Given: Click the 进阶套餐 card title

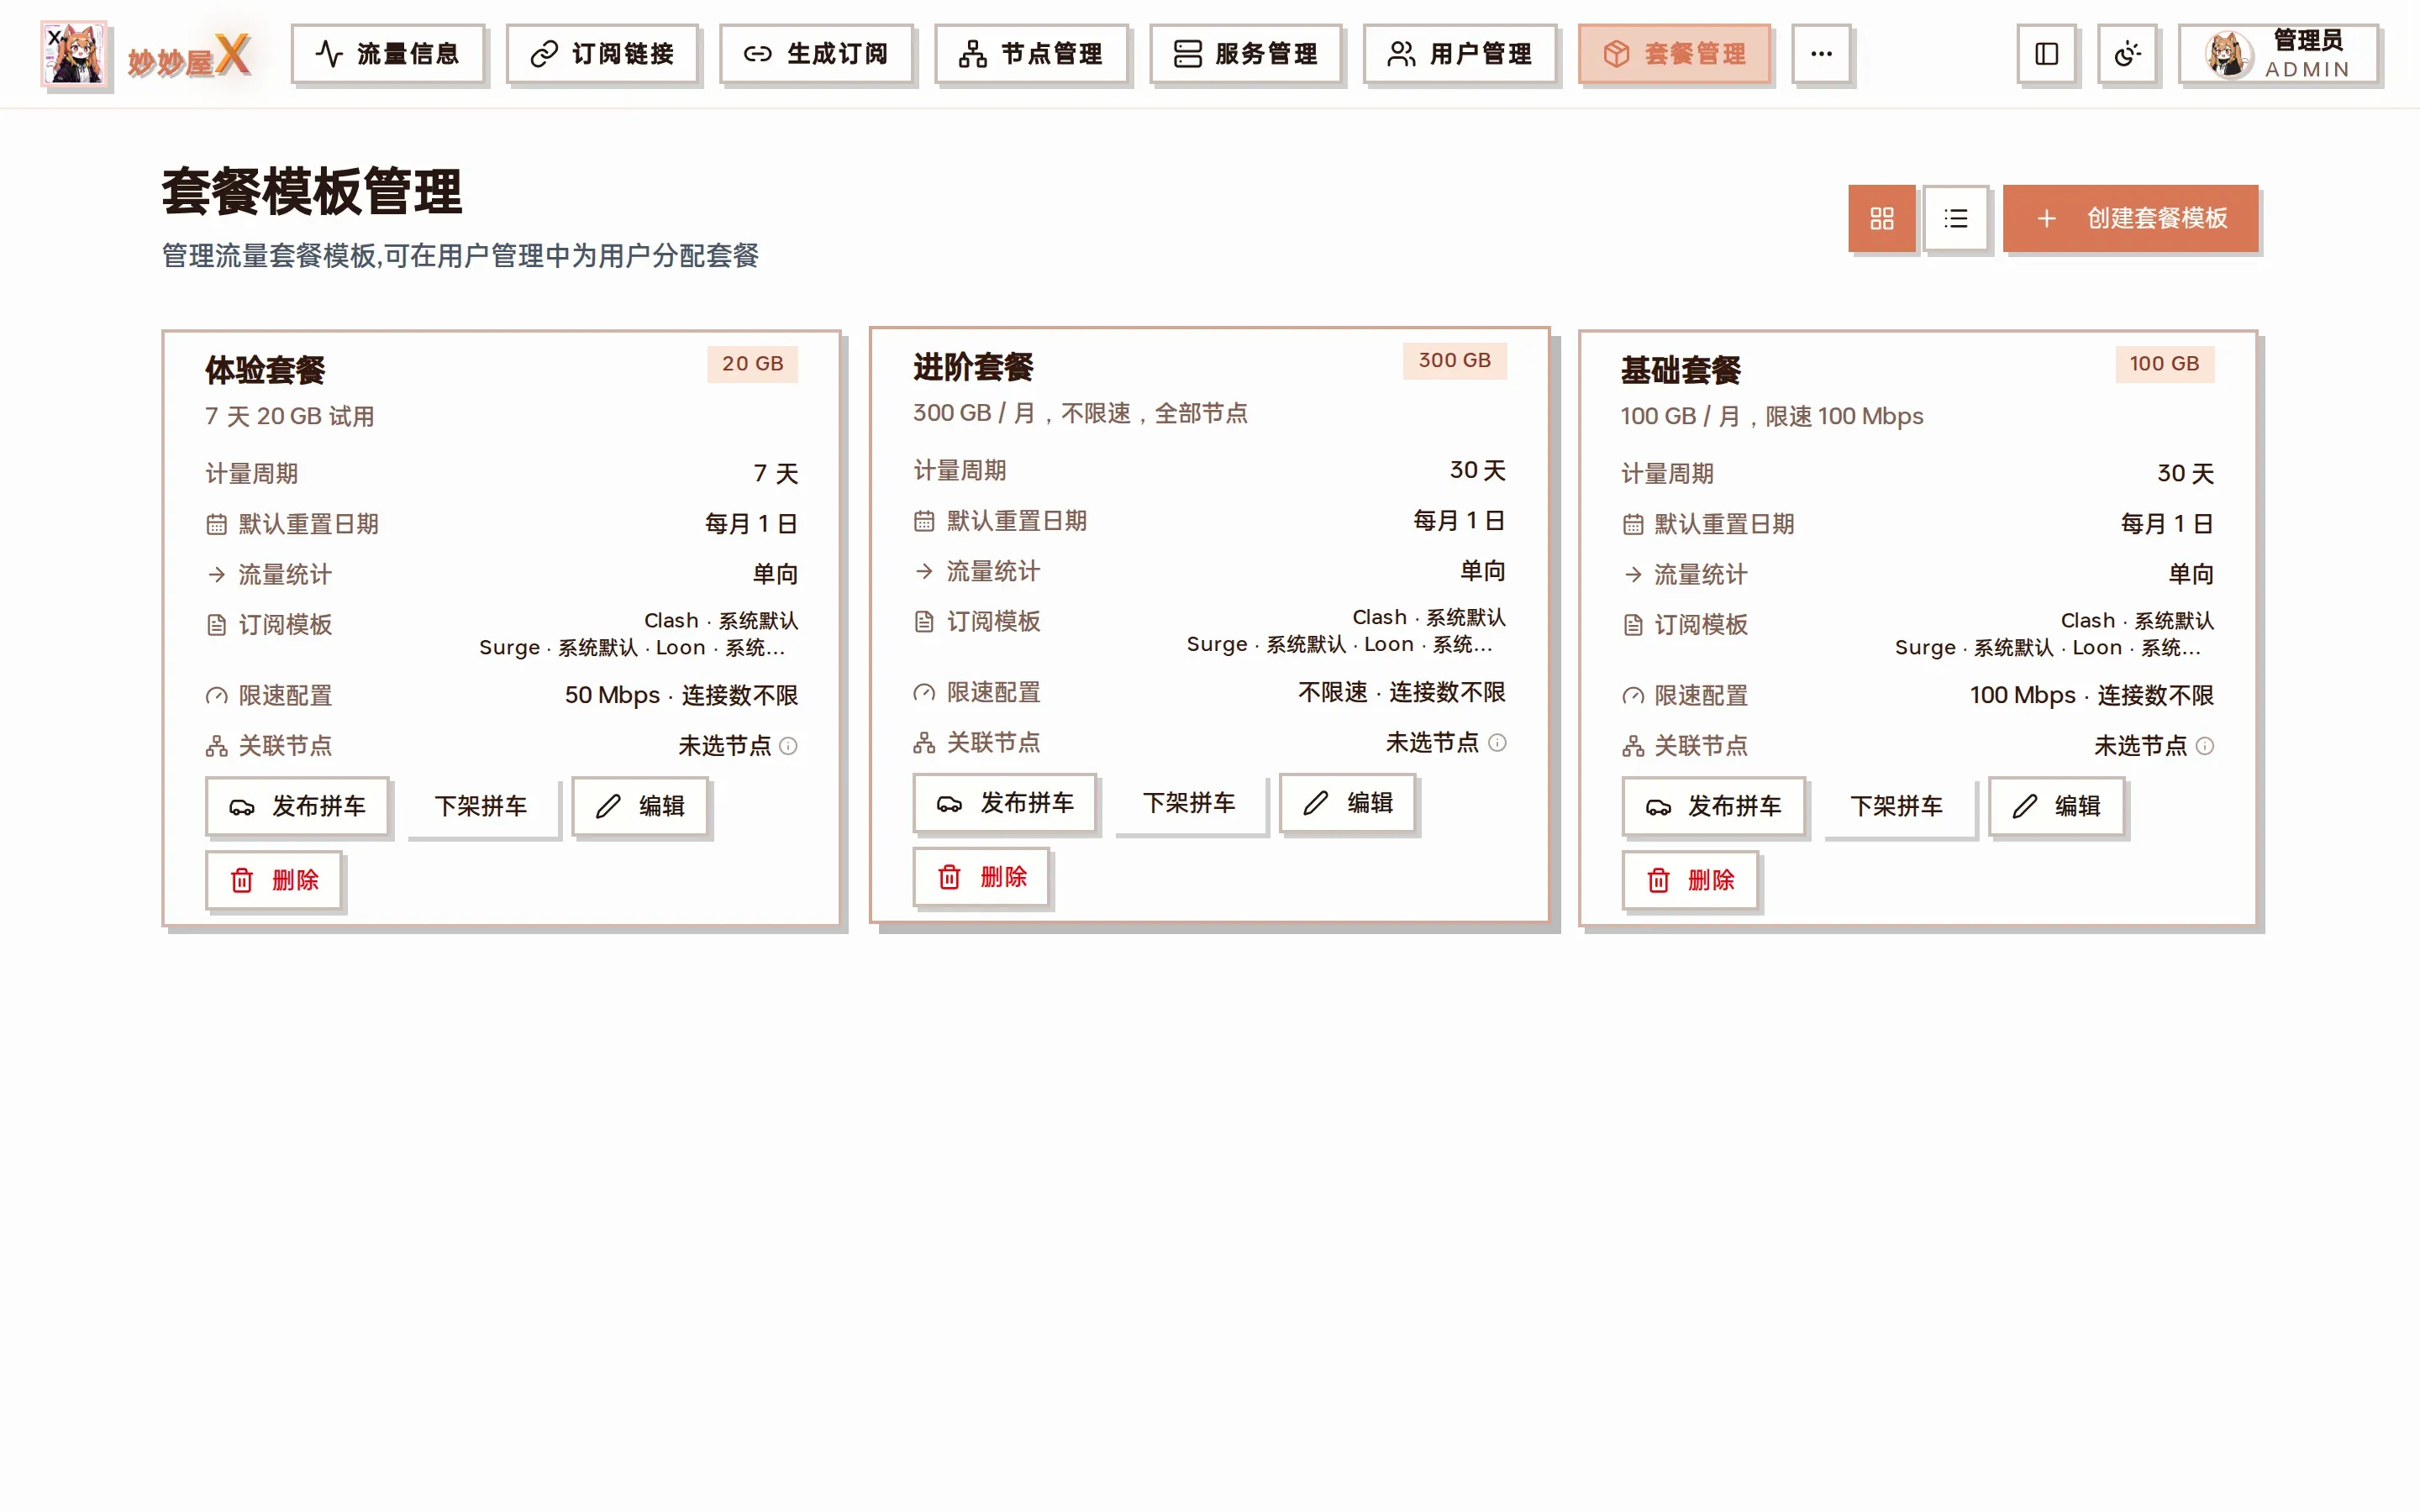Looking at the screenshot, I should click(x=973, y=368).
